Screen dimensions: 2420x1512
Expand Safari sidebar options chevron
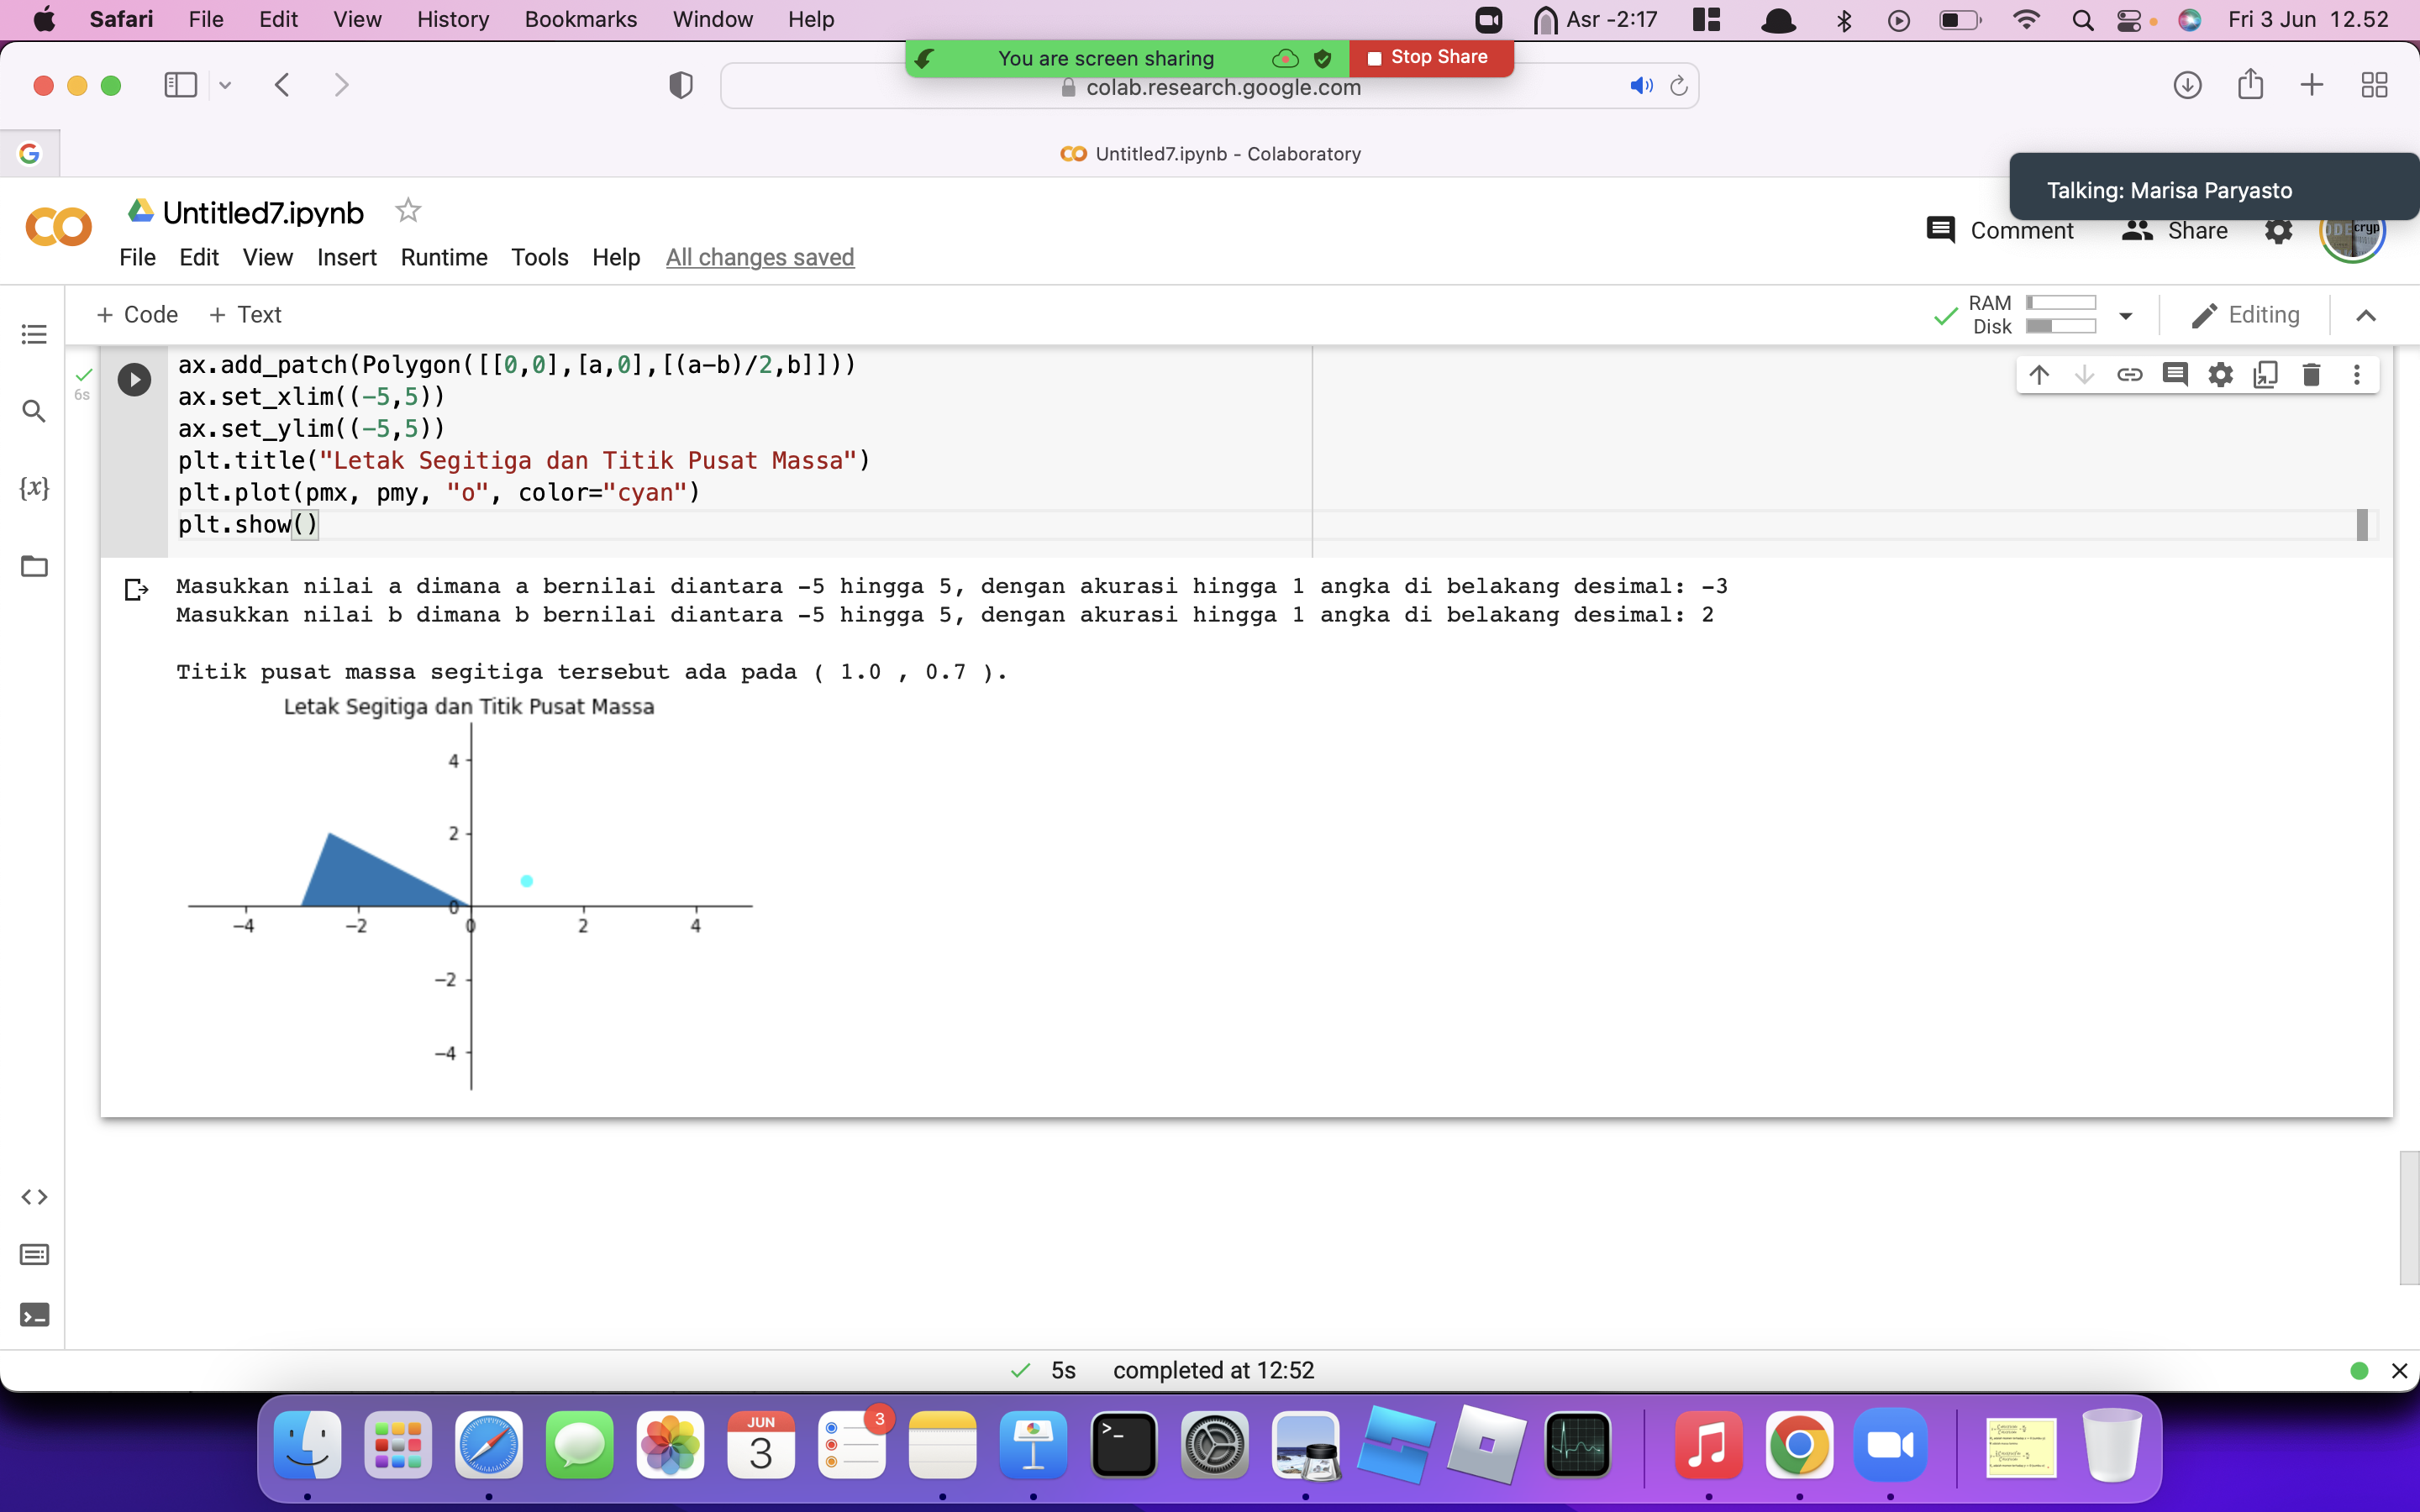(x=225, y=86)
